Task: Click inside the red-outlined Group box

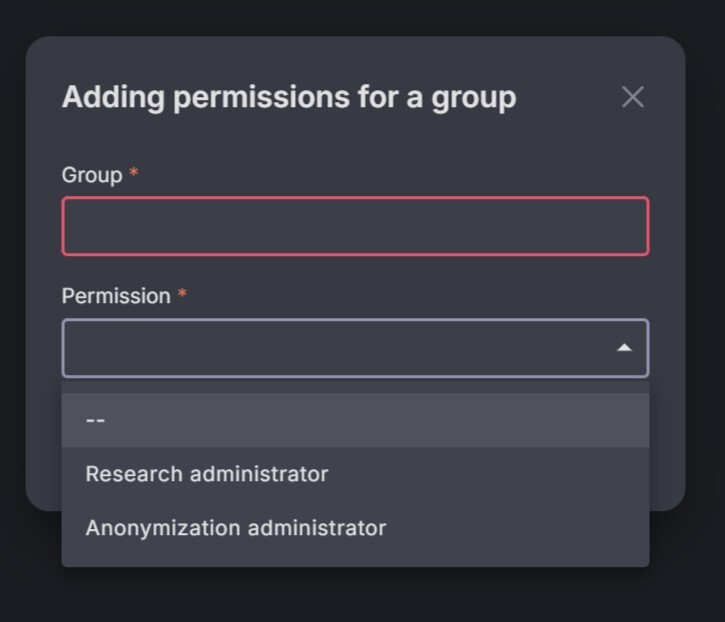Action: click(x=355, y=226)
